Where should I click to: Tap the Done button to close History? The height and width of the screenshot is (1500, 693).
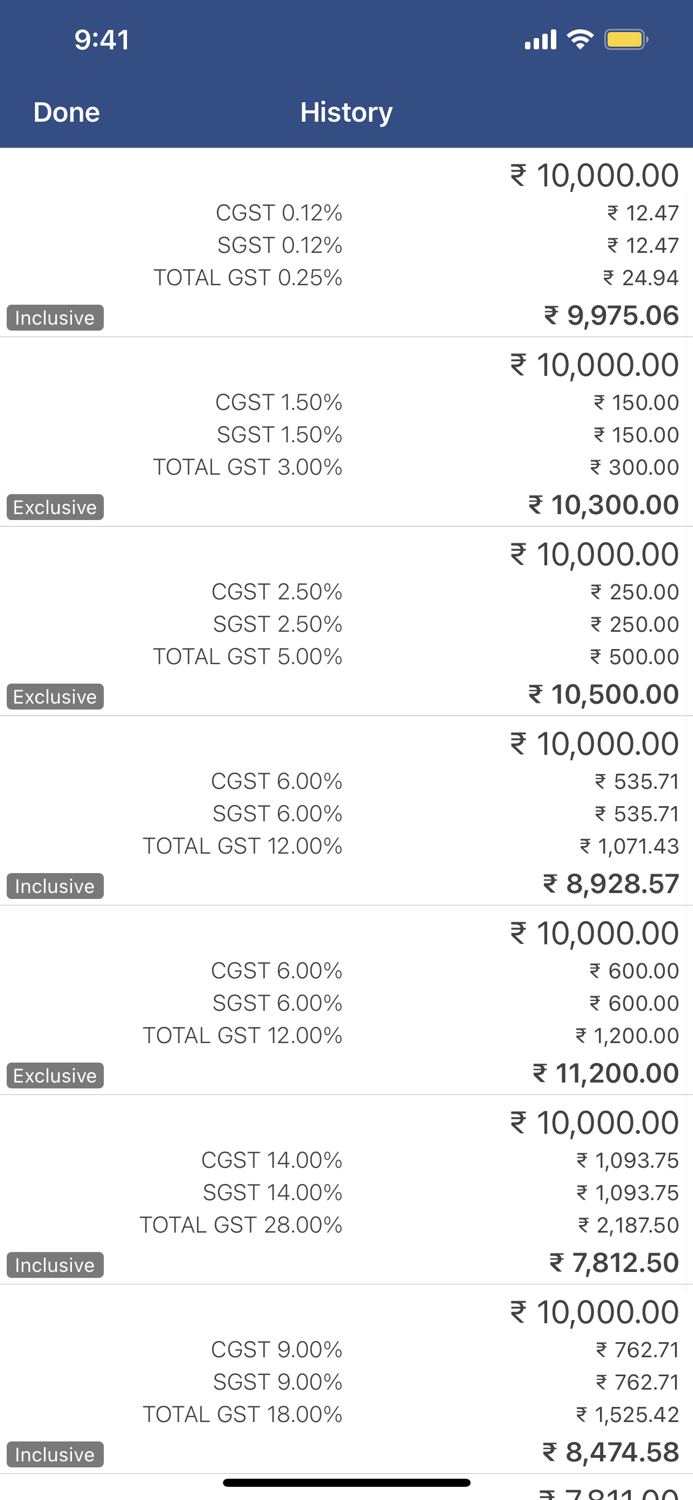pyautogui.click(x=66, y=112)
